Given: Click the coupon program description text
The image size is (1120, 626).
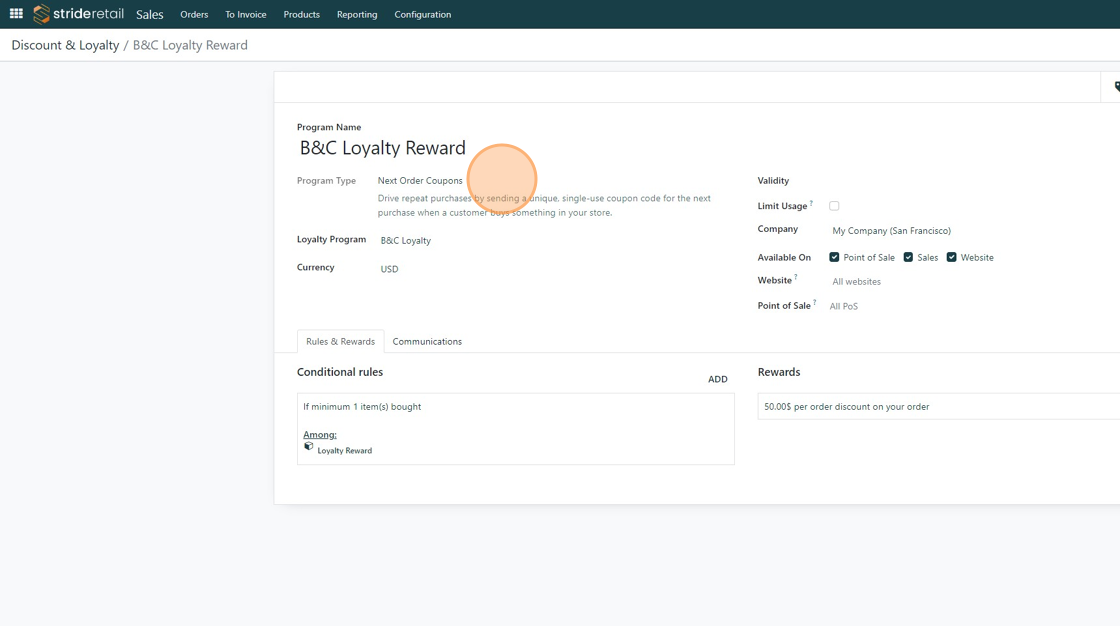Looking at the screenshot, I should click(x=544, y=206).
